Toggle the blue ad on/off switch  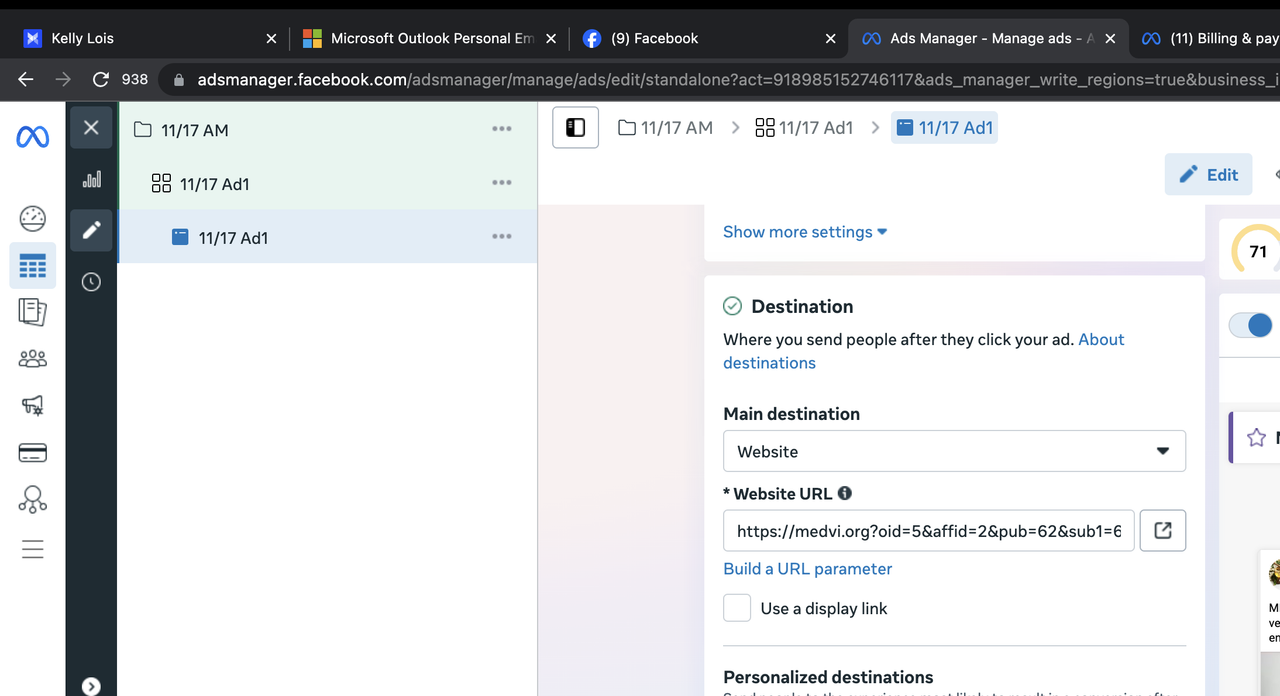pos(1251,325)
